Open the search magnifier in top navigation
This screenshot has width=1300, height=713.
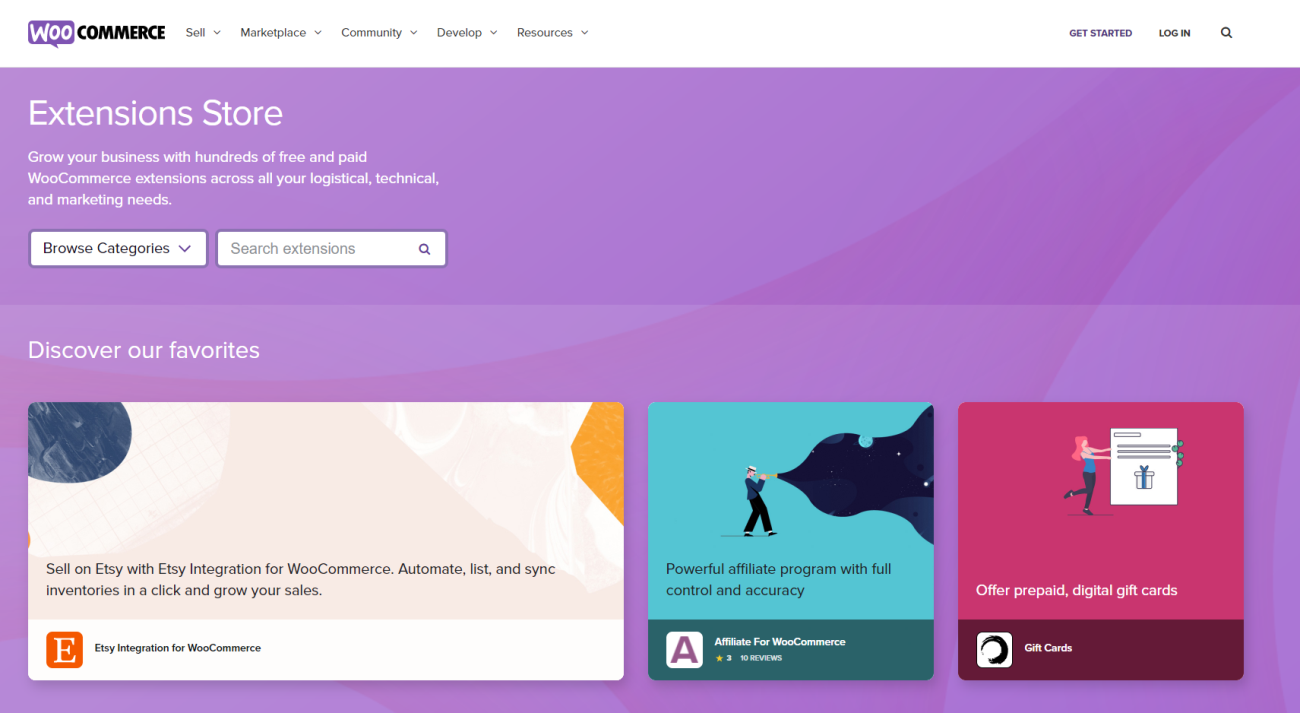click(x=1226, y=33)
